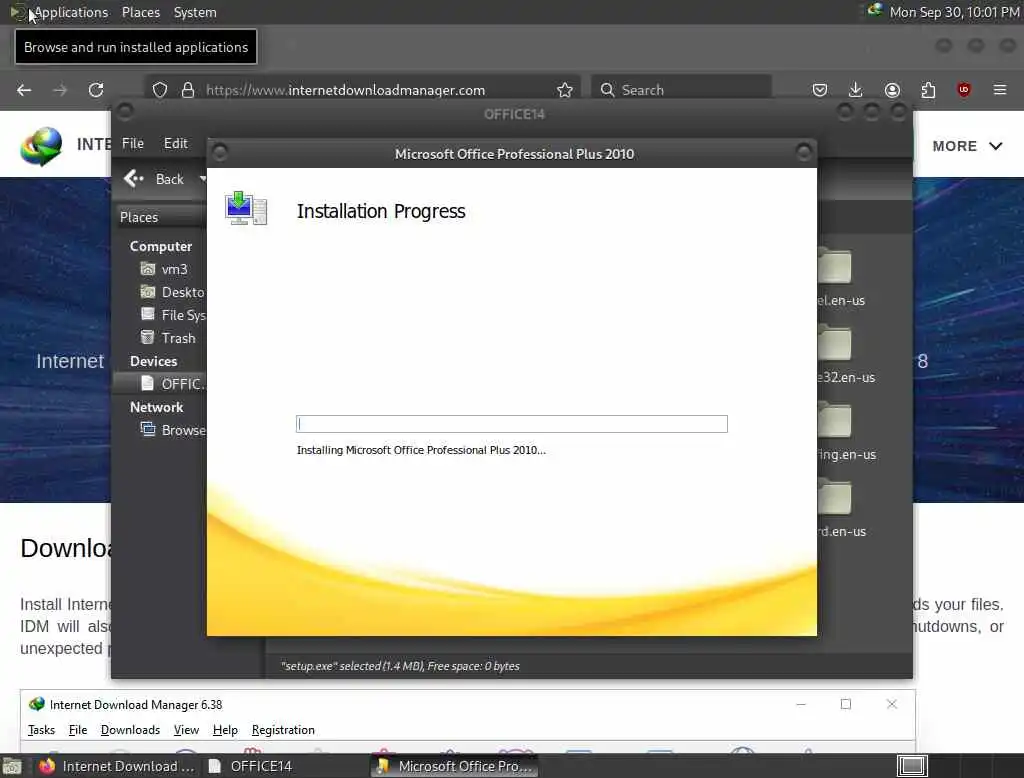Viewport: 1024px width, 778px height.
Task: Click the site padlock icon
Action: [x=188, y=90]
